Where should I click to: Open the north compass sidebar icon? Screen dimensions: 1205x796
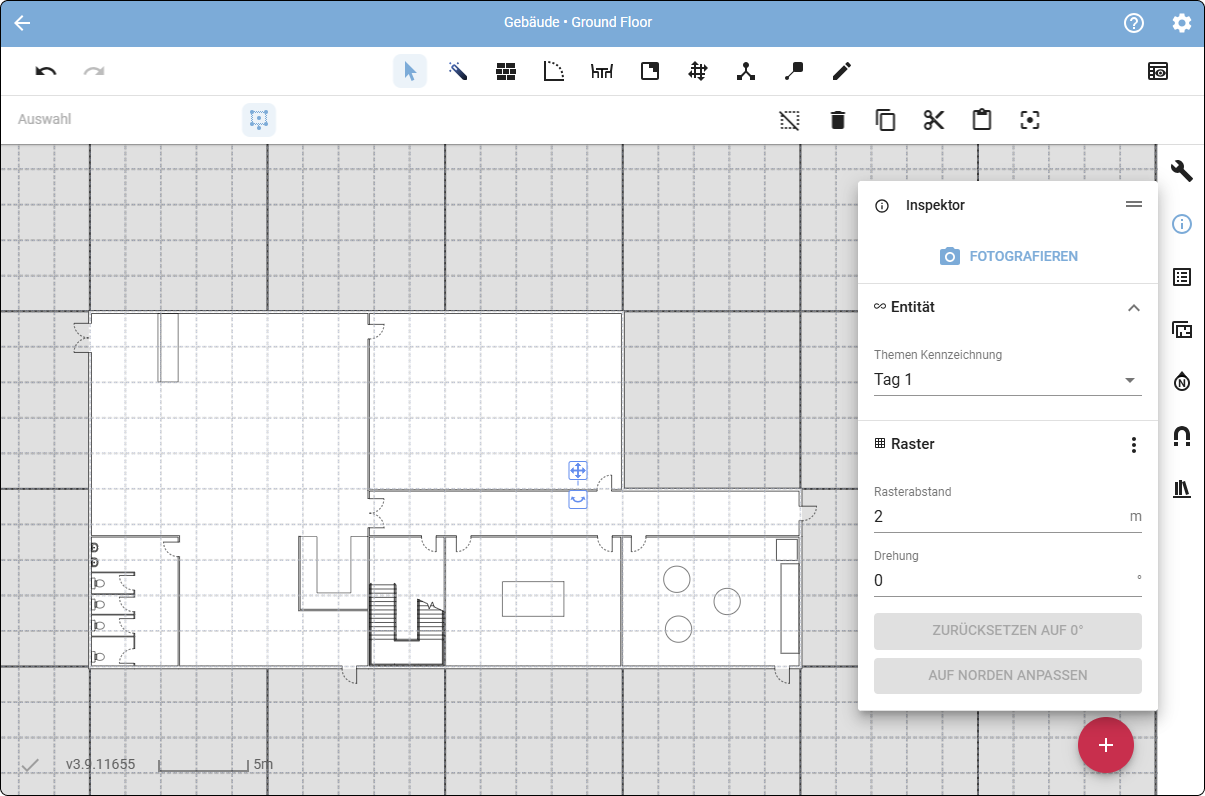[1182, 382]
